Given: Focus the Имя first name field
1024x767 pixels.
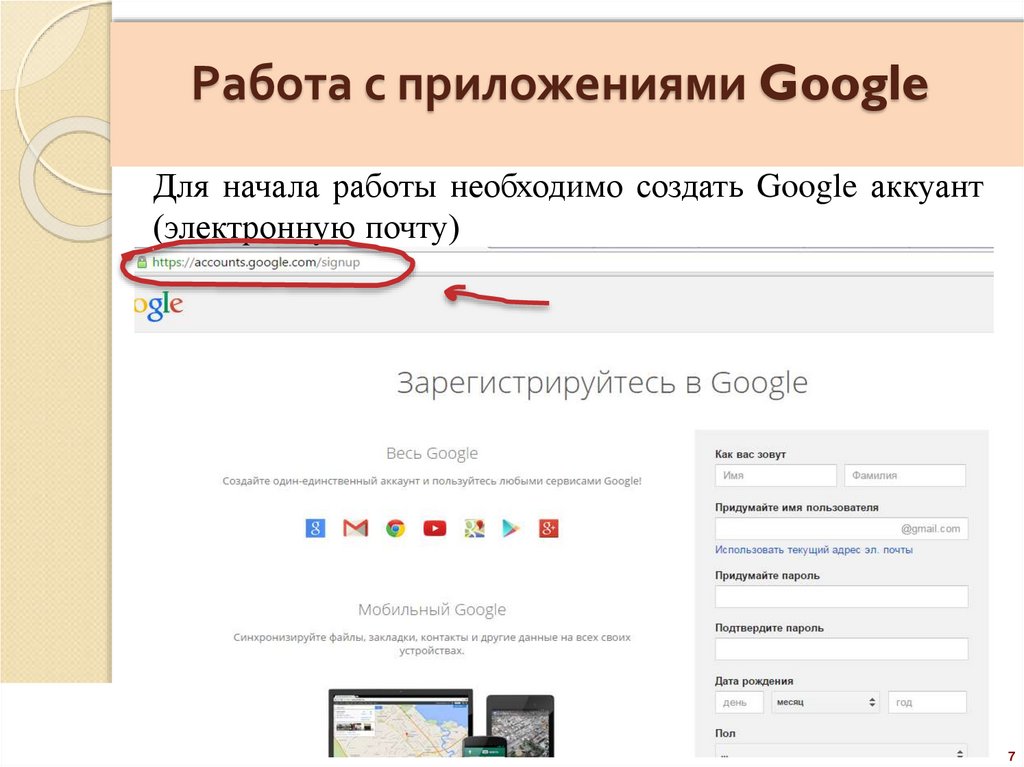Looking at the screenshot, I should [x=775, y=476].
